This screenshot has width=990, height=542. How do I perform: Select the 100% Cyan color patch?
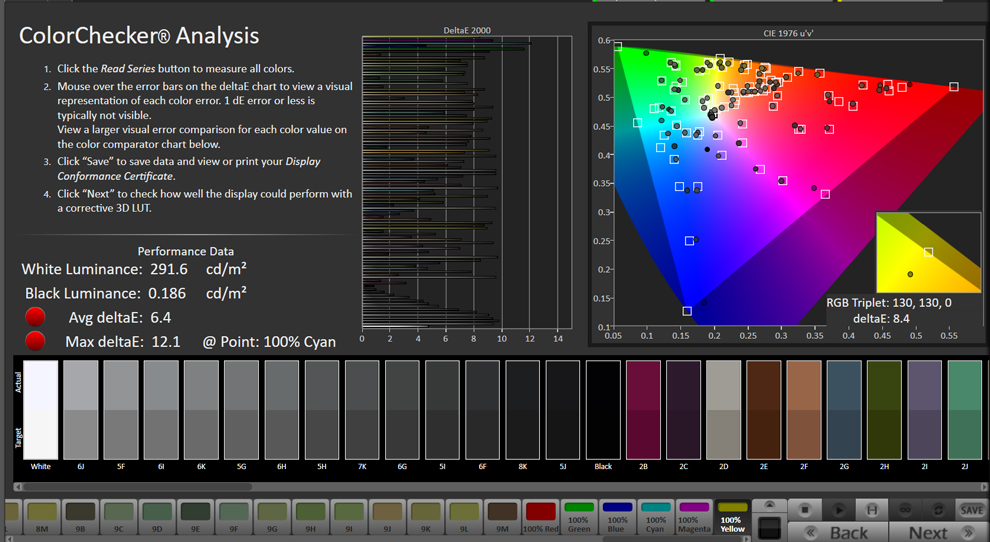coord(655,517)
